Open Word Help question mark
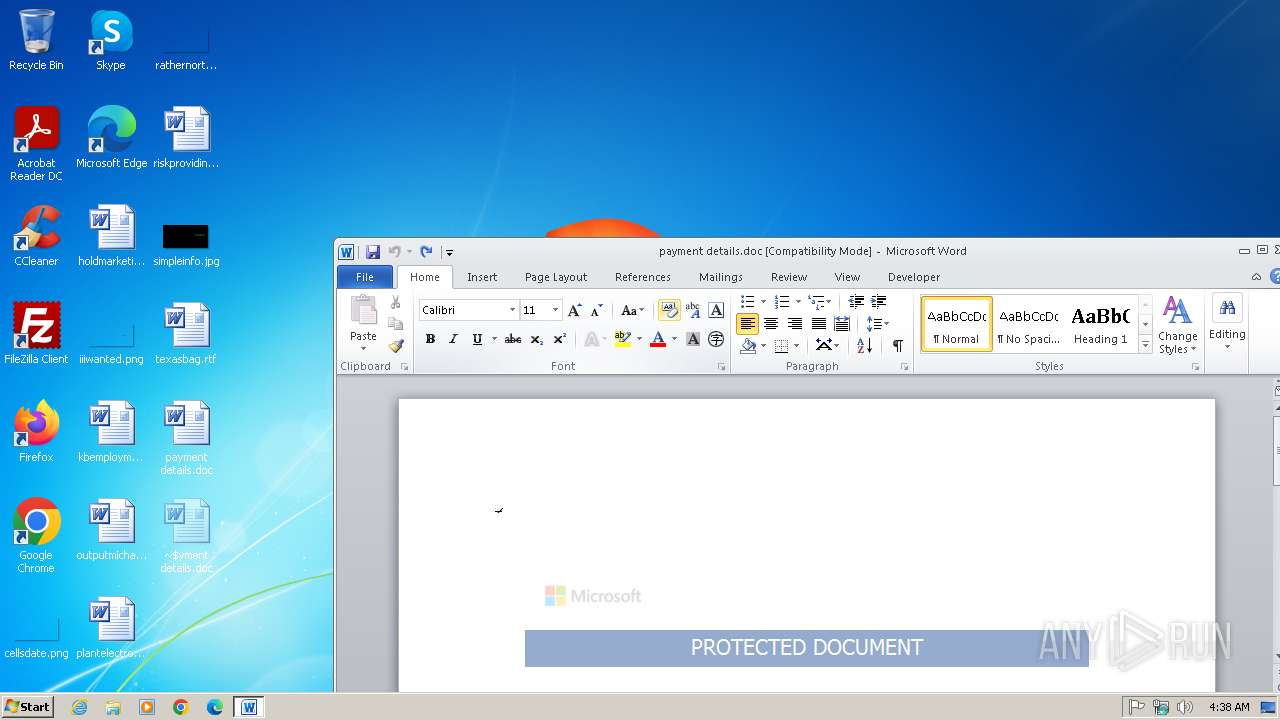The height and width of the screenshot is (720, 1280). pyautogui.click(x=1275, y=277)
